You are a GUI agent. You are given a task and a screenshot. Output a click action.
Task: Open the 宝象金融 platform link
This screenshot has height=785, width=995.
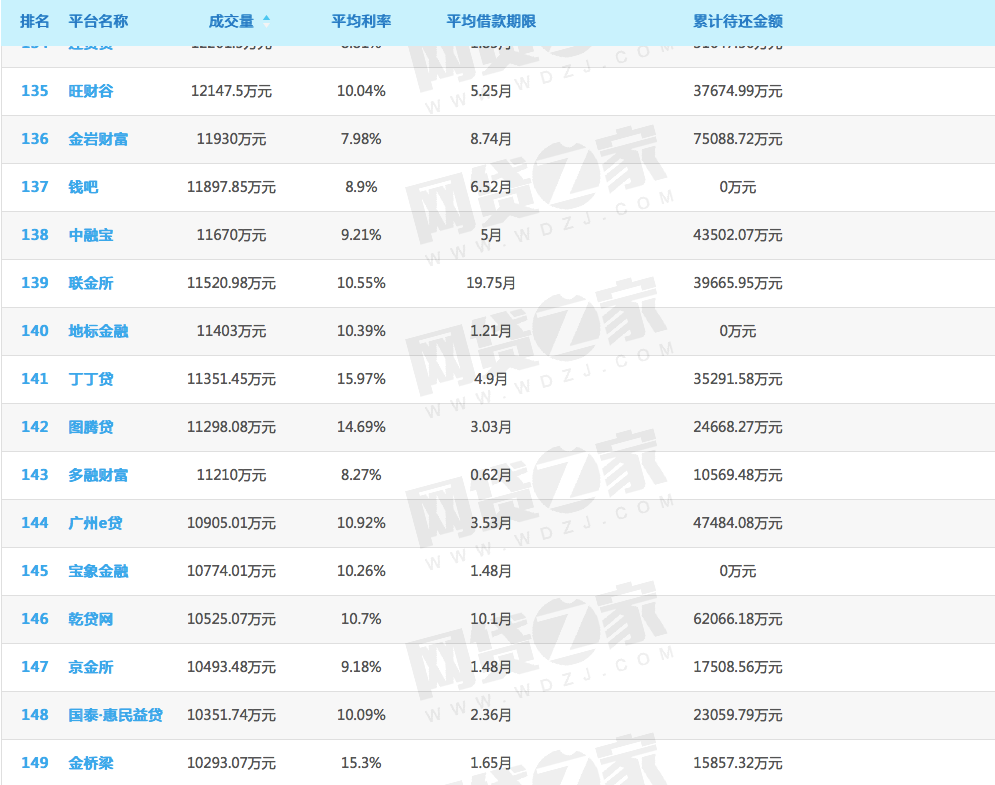point(98,571)
